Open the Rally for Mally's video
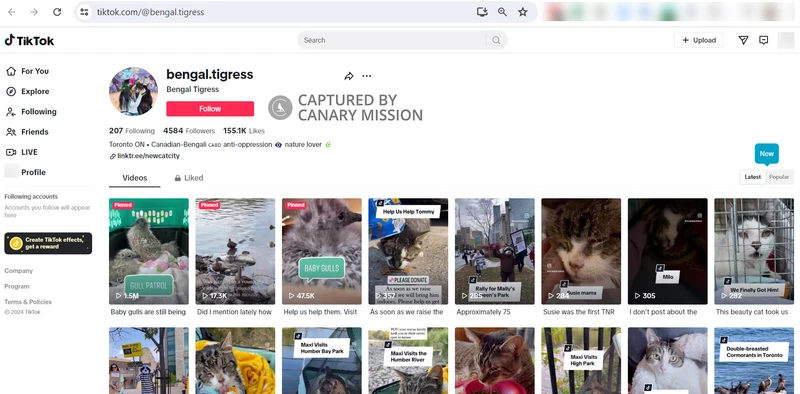 494,251
